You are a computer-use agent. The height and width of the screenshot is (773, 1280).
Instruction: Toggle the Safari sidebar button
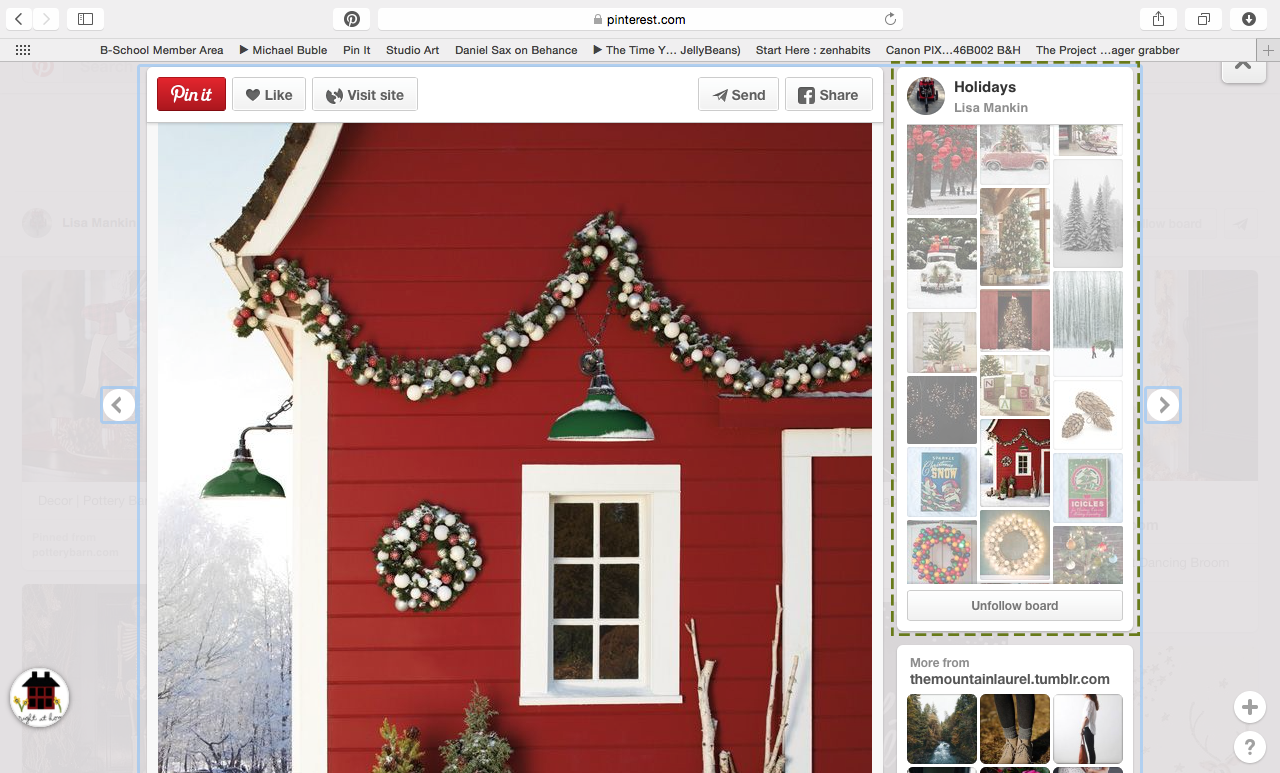pos(85,19)
